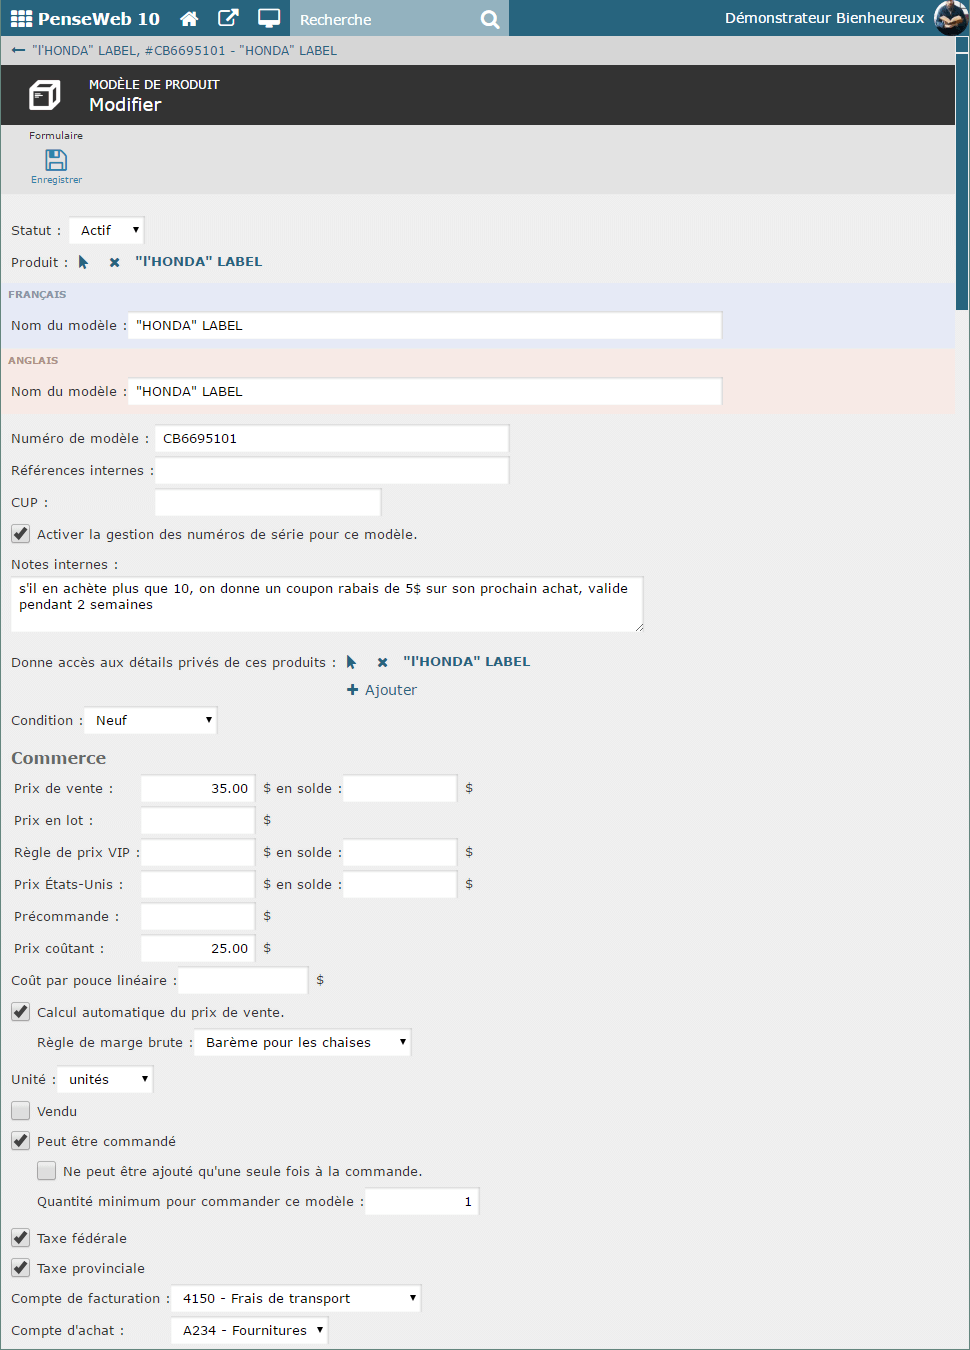
Task: Toggle serial number management checkbox
Action: 21,534
